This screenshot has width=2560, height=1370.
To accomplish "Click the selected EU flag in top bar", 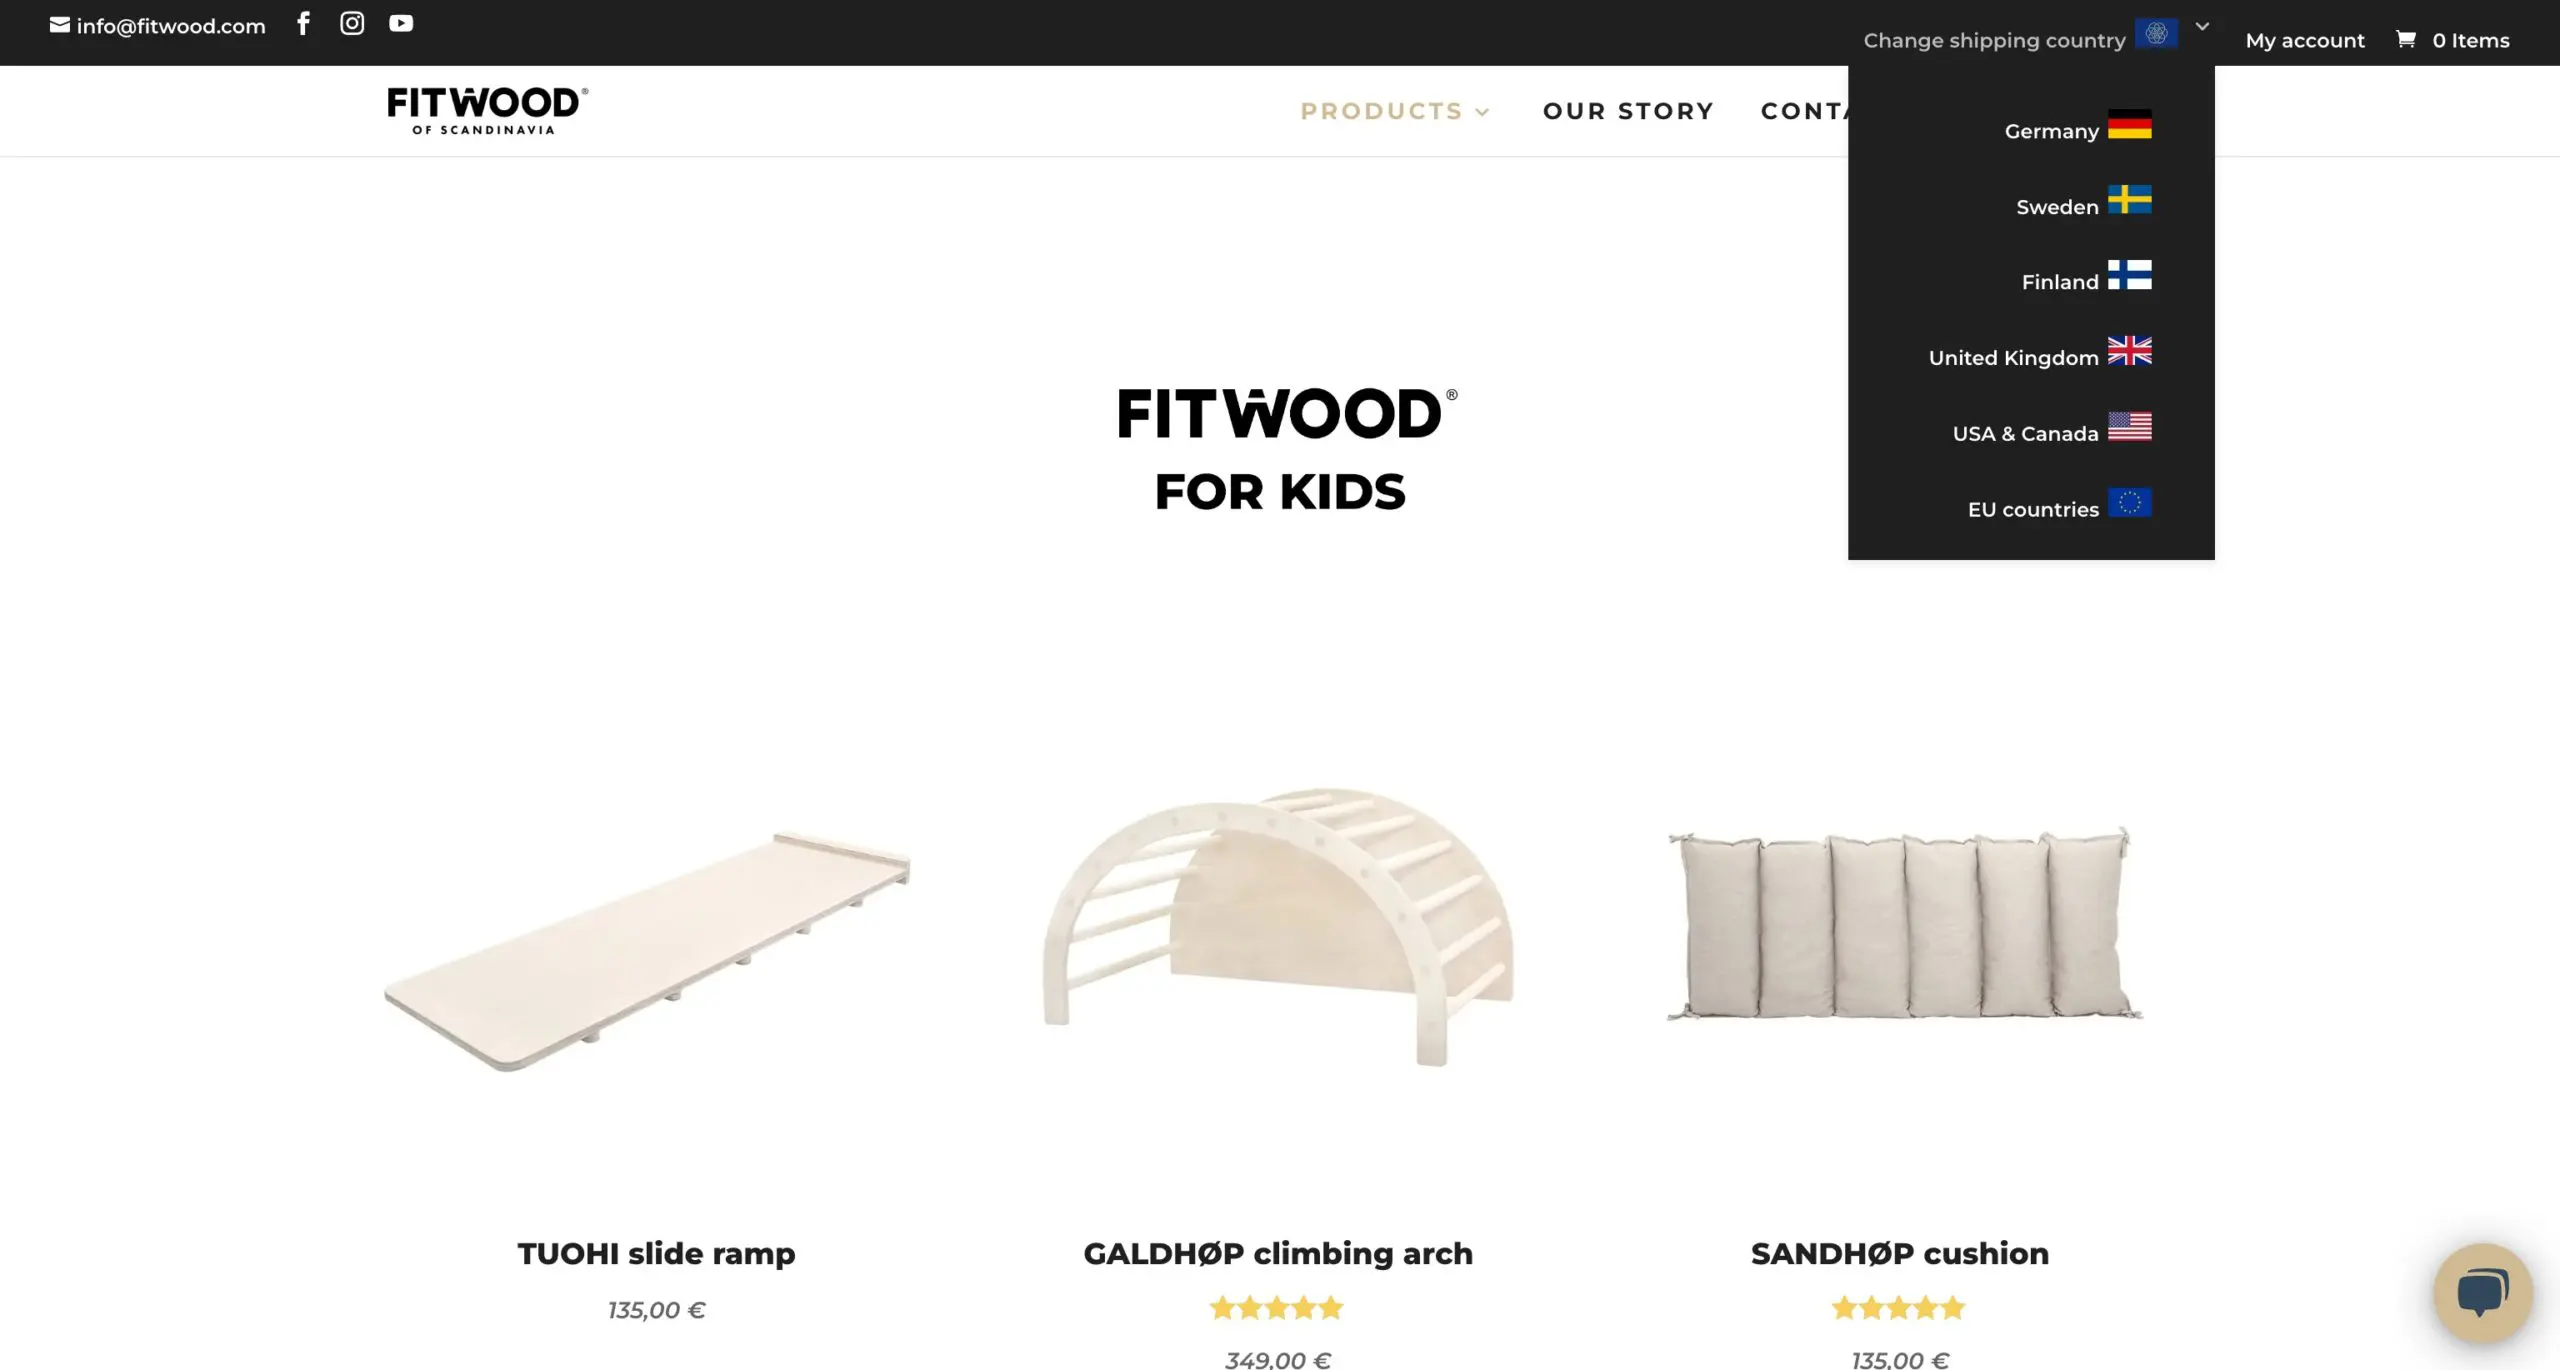I will [x=2156, y=33].
